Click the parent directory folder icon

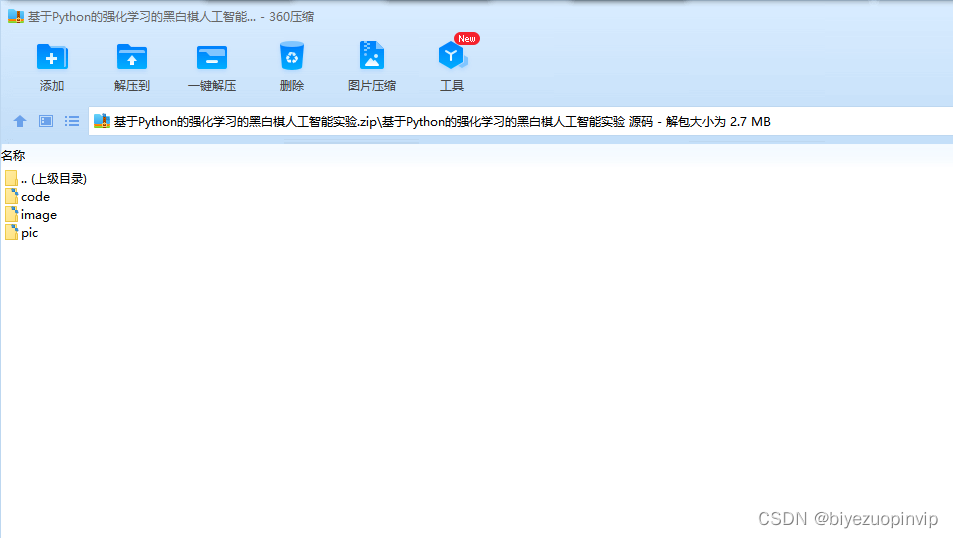12,178
